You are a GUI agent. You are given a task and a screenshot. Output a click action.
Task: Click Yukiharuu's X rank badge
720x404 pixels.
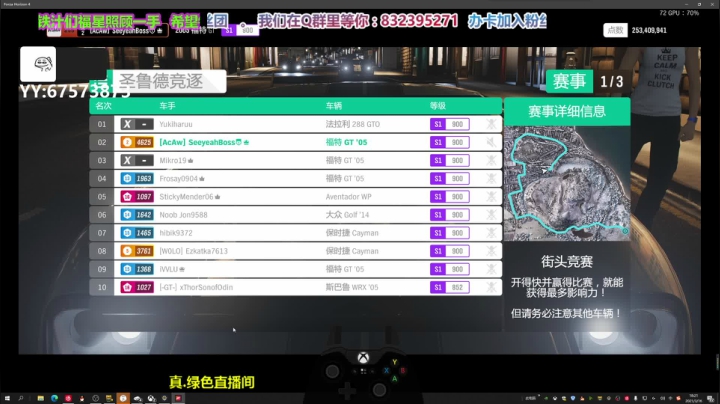[x=137, y=124]
